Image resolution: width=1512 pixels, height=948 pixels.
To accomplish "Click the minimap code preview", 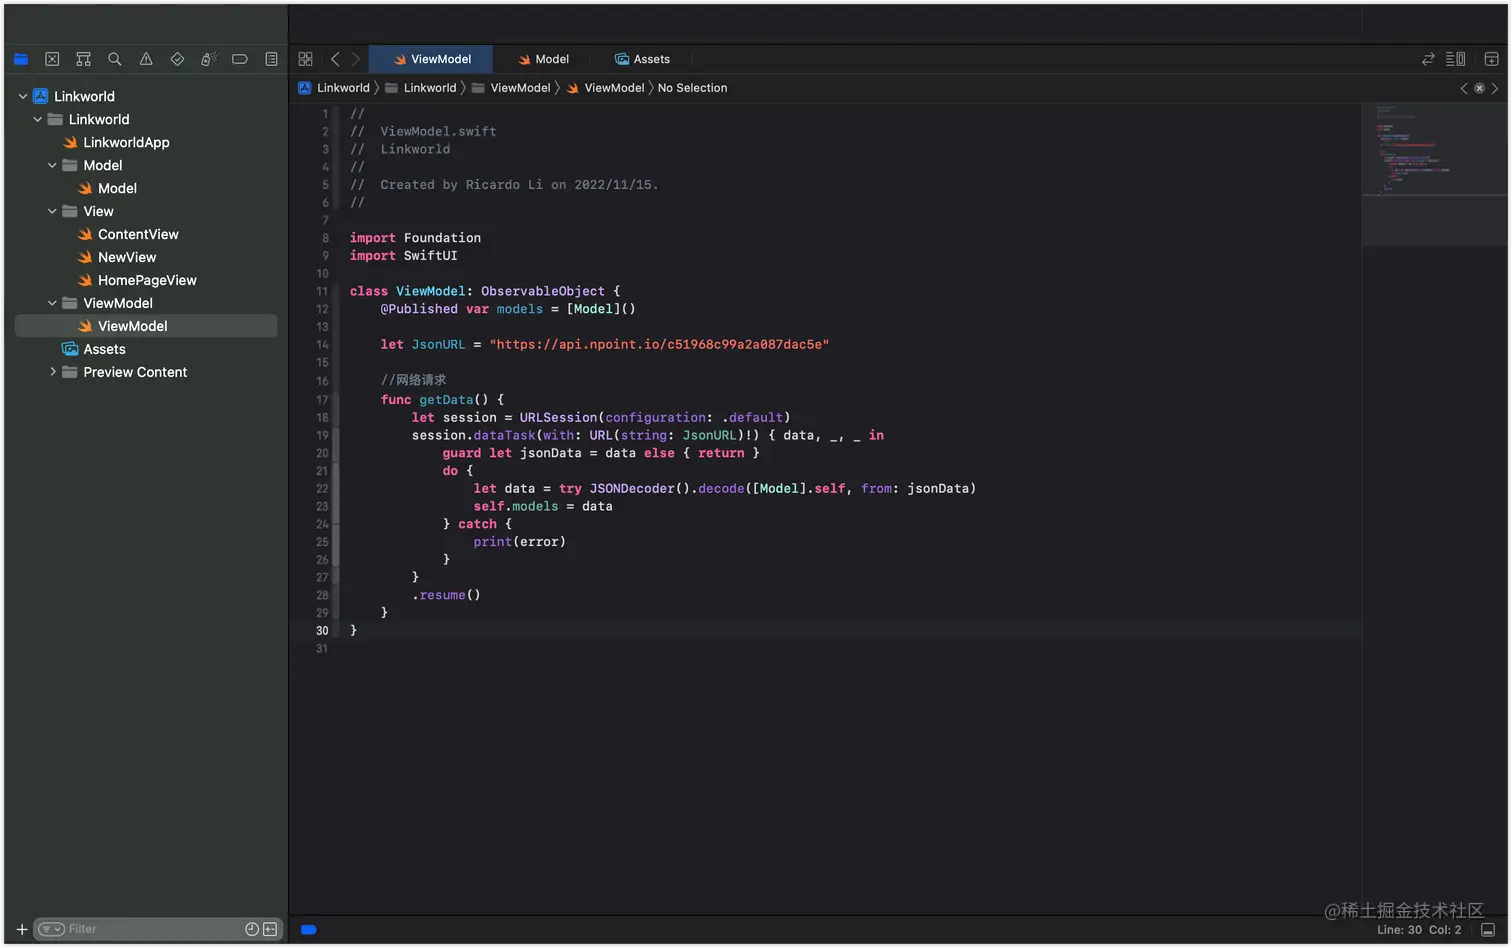I will pos(1434,150).
